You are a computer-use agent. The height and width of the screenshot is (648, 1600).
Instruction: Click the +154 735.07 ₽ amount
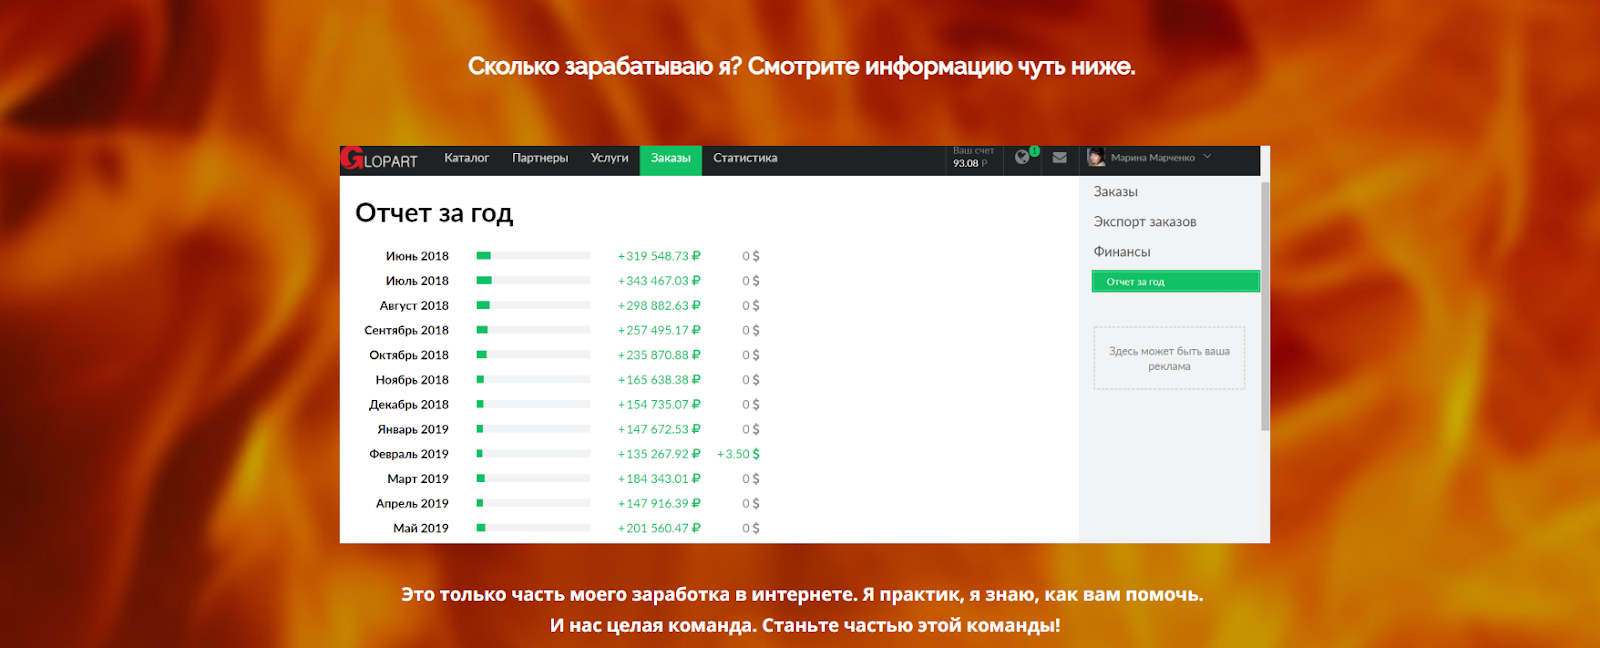click(x=659, y=405)
